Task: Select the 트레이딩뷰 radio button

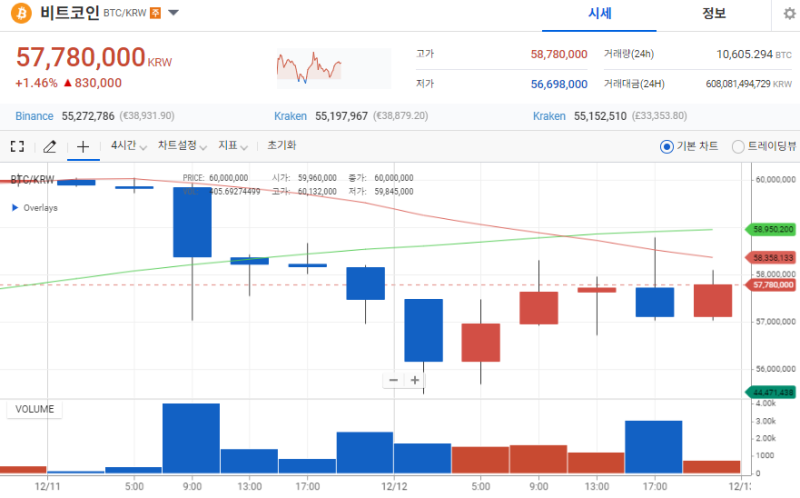Action: click(x=738, y=147)
